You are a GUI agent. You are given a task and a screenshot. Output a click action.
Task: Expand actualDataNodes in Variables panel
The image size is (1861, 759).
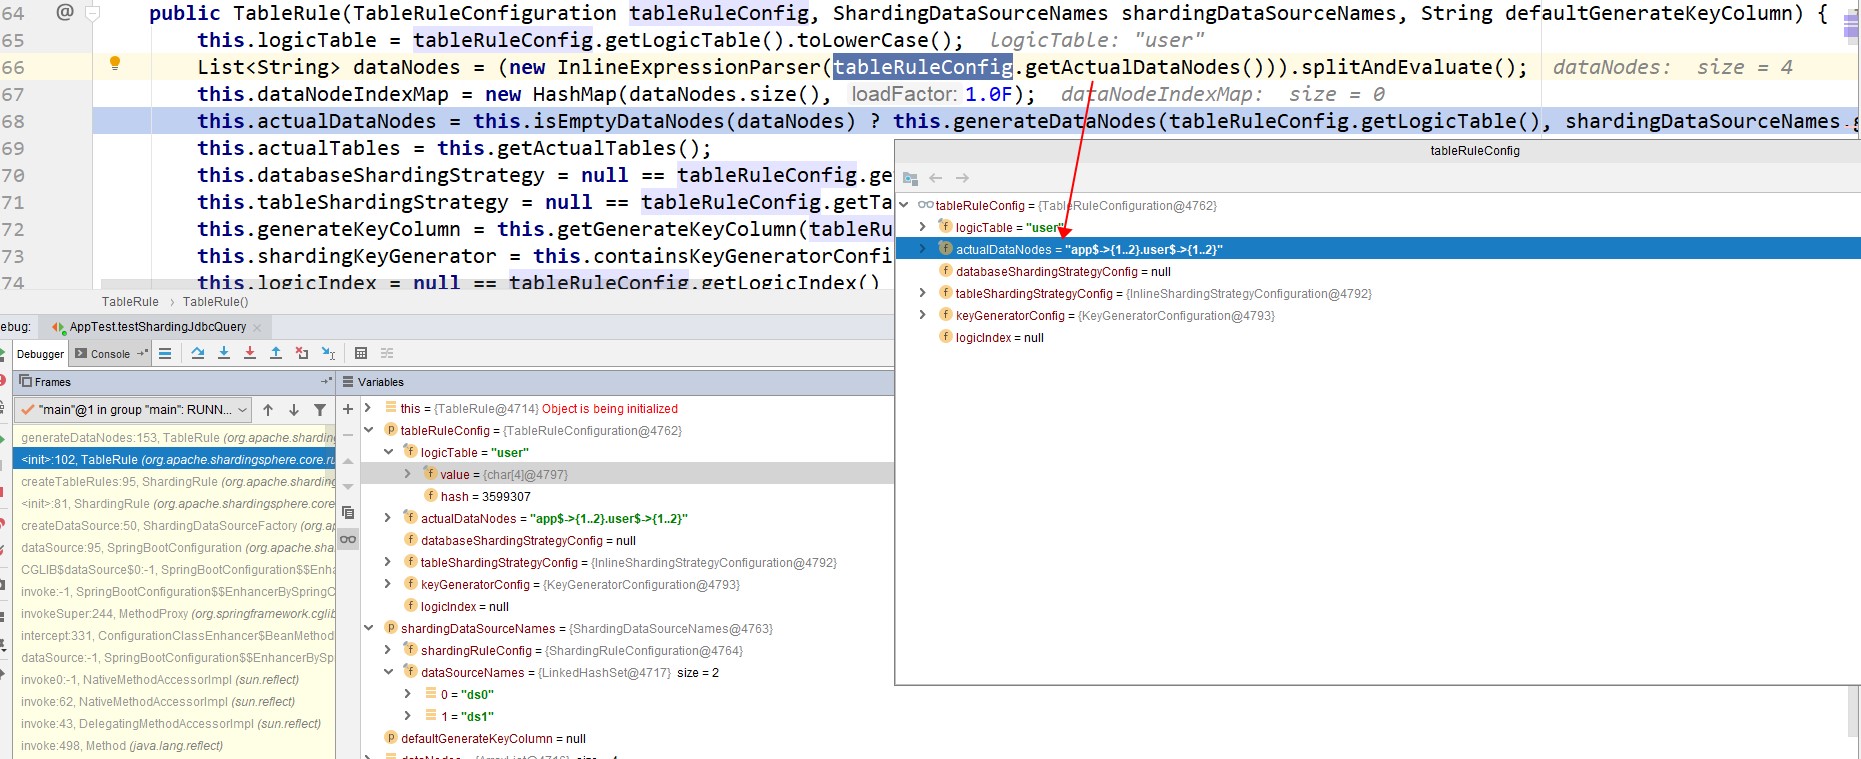point(388,518)
